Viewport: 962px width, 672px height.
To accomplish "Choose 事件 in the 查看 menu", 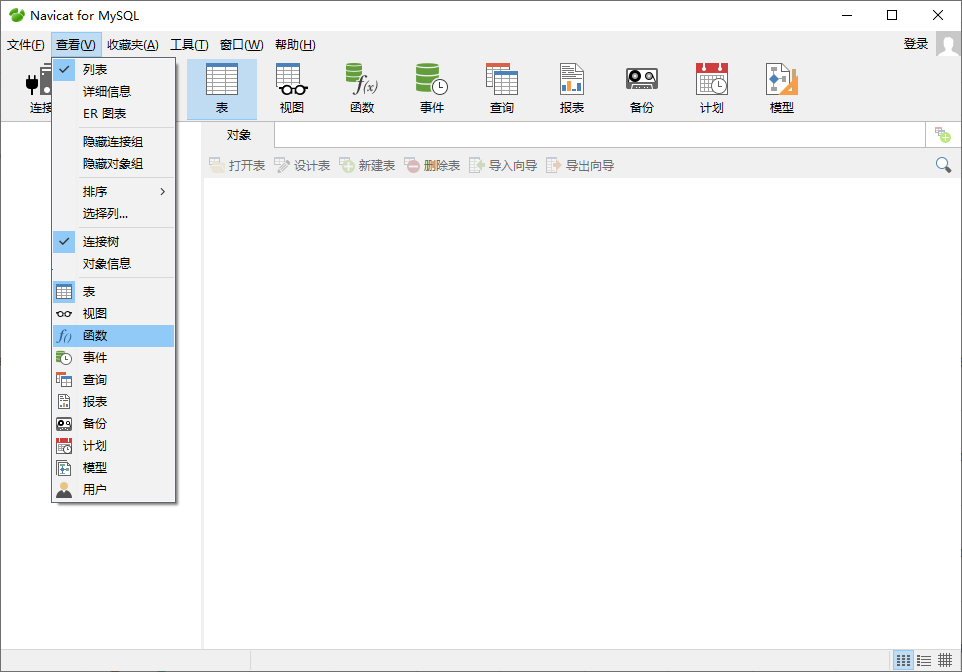I will pos(114,358).
